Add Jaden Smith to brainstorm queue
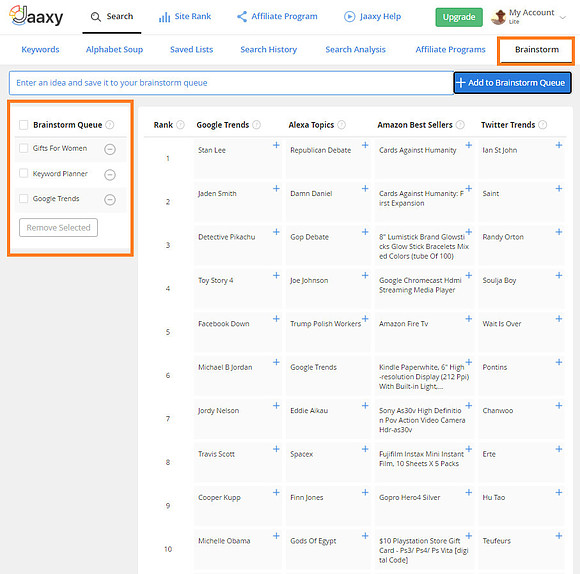The image size is (580, 574). tap(276, 189)
